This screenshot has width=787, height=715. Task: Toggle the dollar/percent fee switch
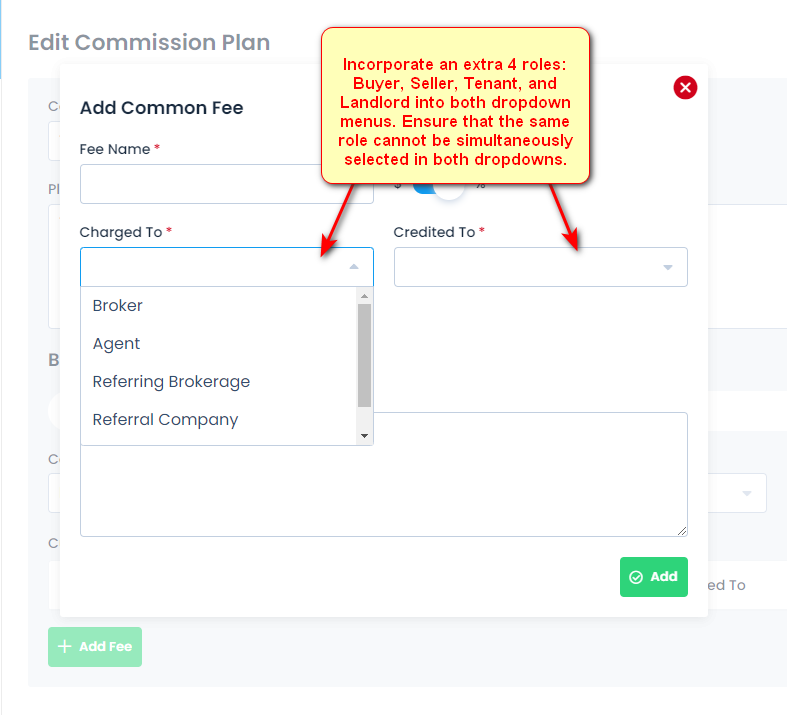[438, 188]
